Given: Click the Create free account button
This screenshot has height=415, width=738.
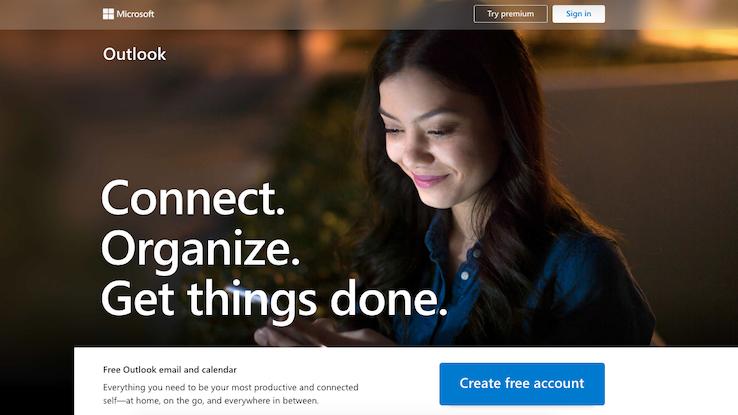Looking at the screenshot, I should [522, 383].
